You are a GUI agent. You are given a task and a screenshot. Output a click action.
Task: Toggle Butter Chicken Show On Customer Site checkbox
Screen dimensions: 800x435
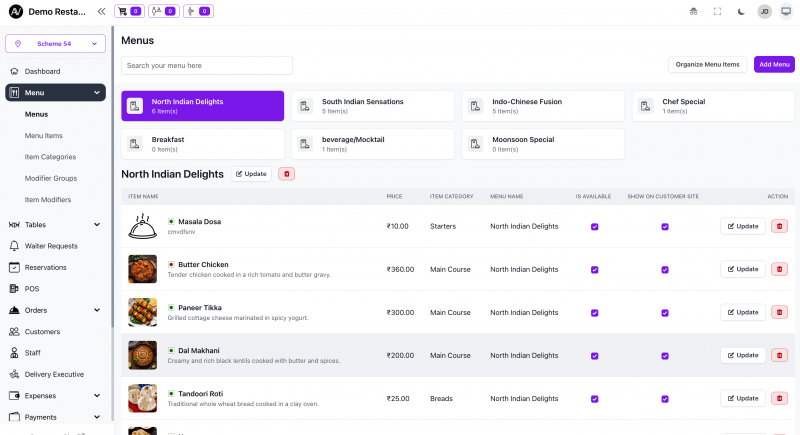pos(665,269)
